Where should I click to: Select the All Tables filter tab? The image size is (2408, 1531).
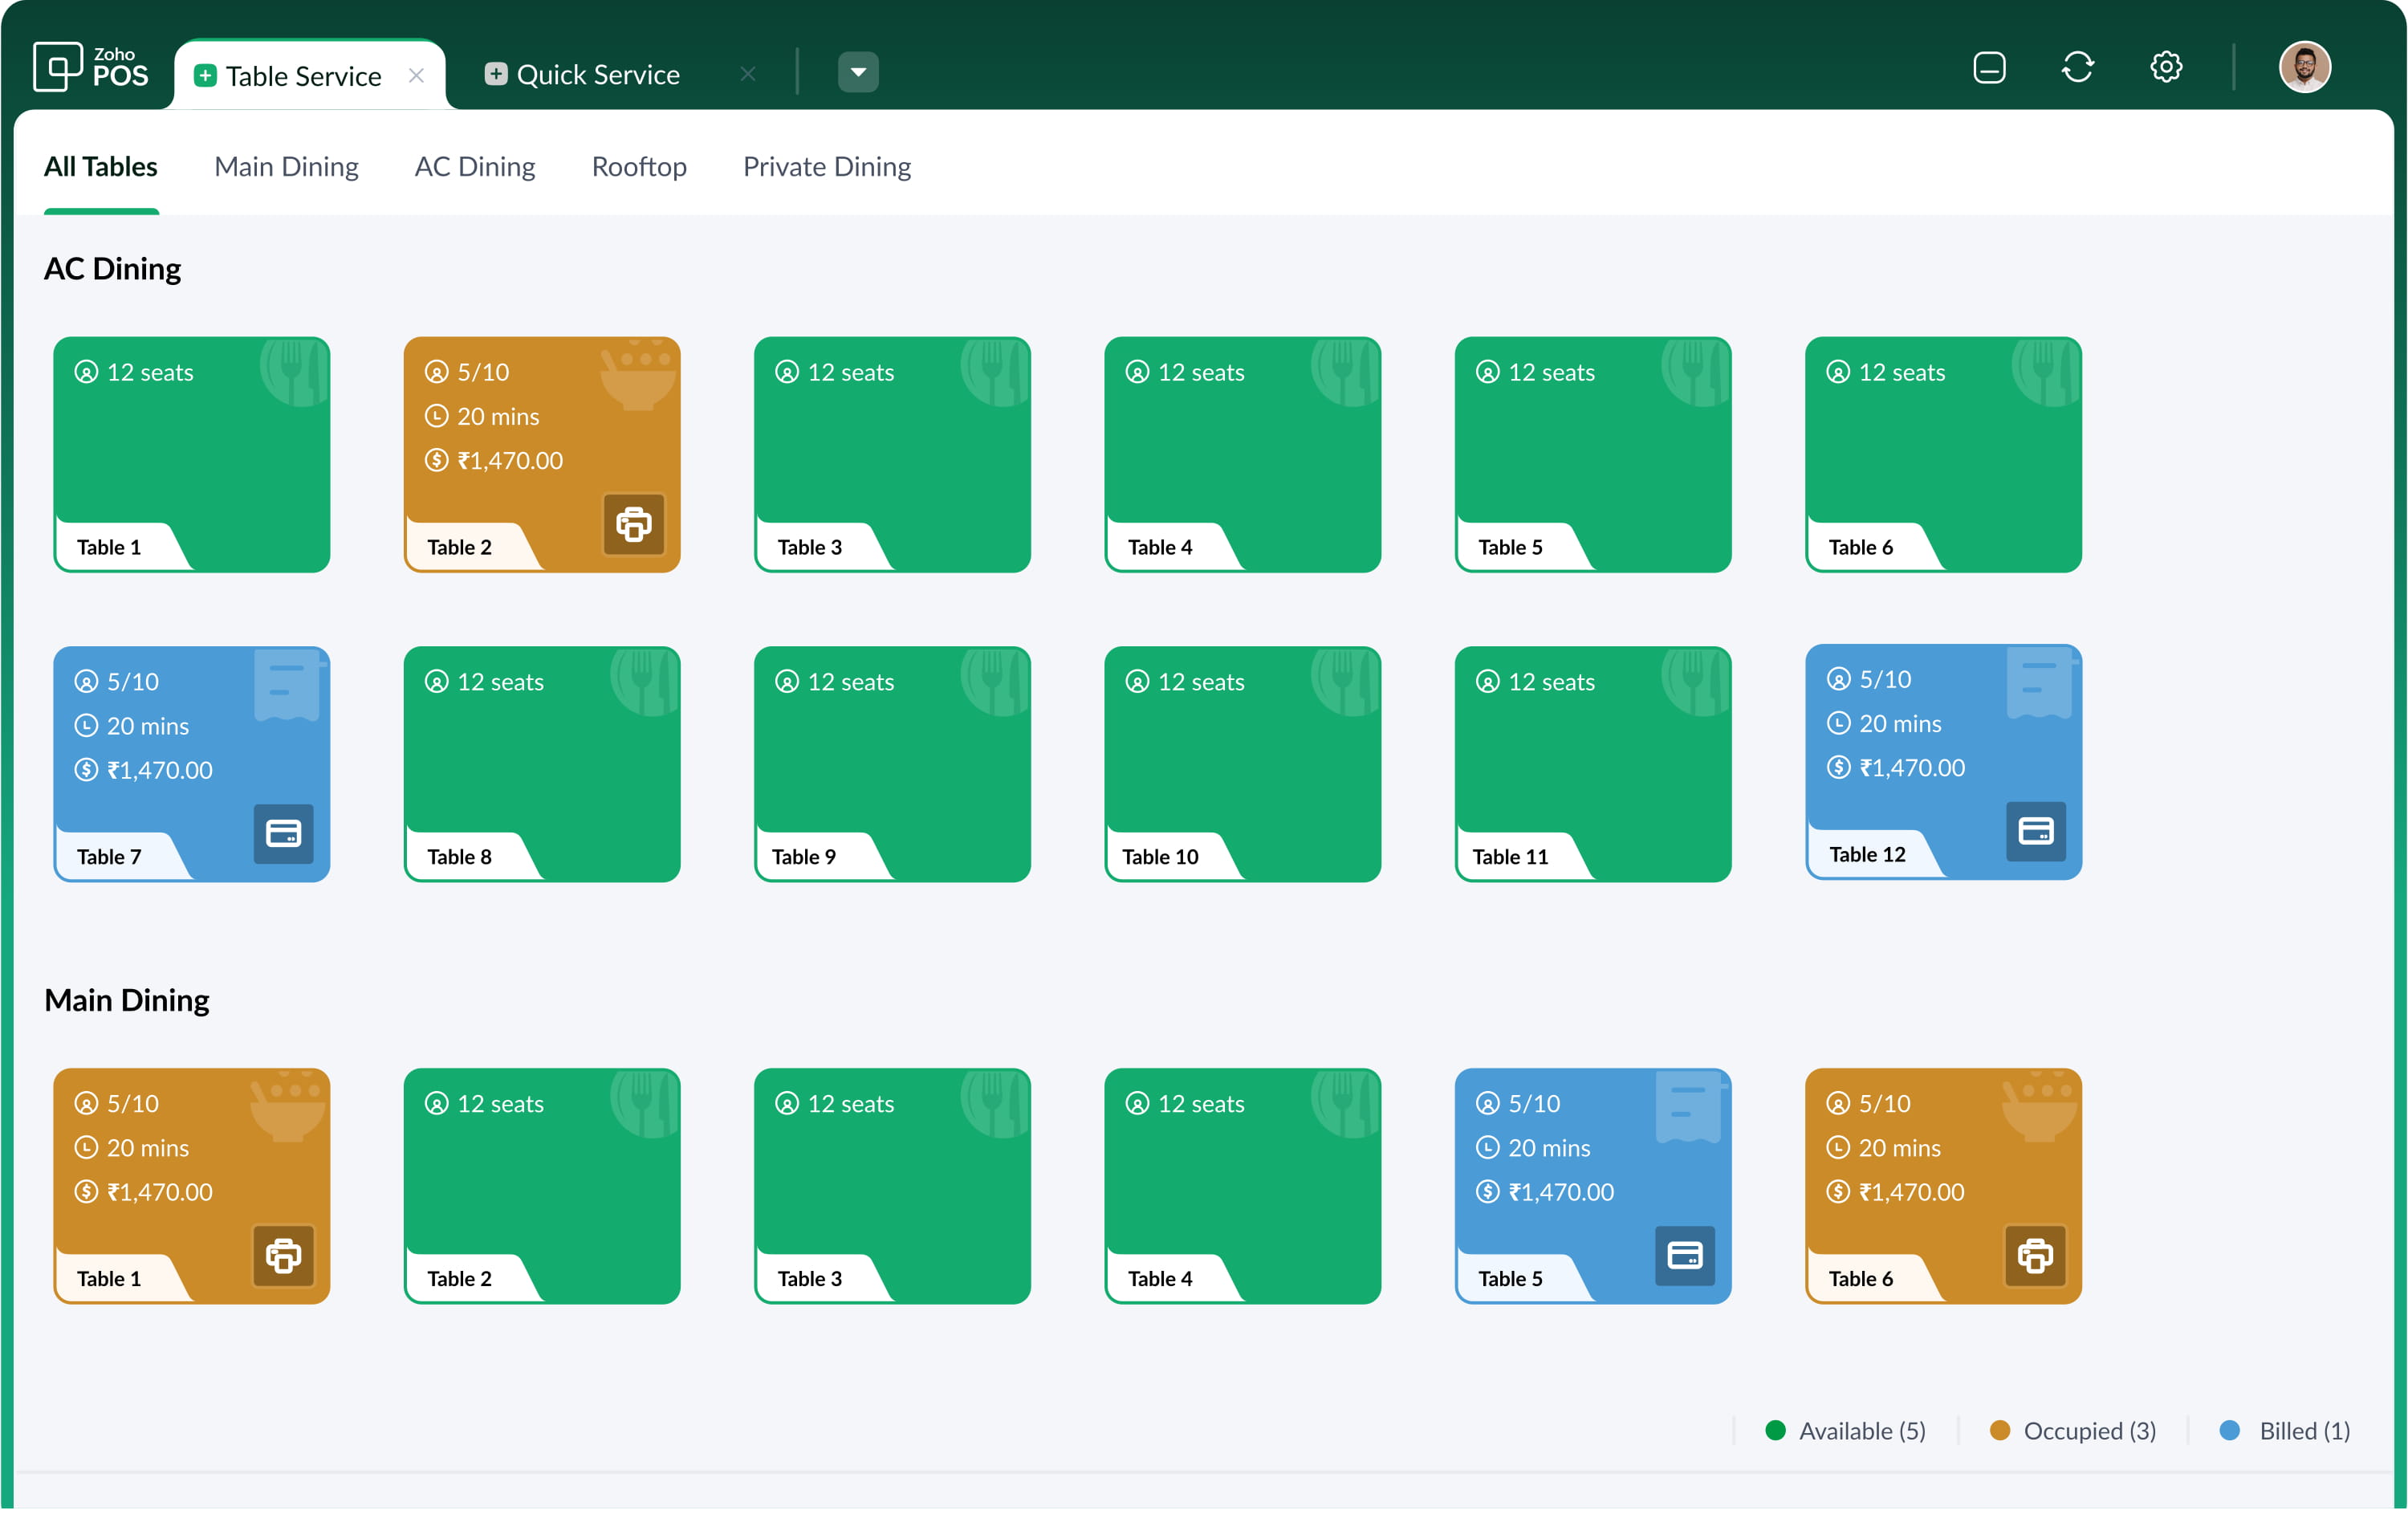click(x=100, y=166)
